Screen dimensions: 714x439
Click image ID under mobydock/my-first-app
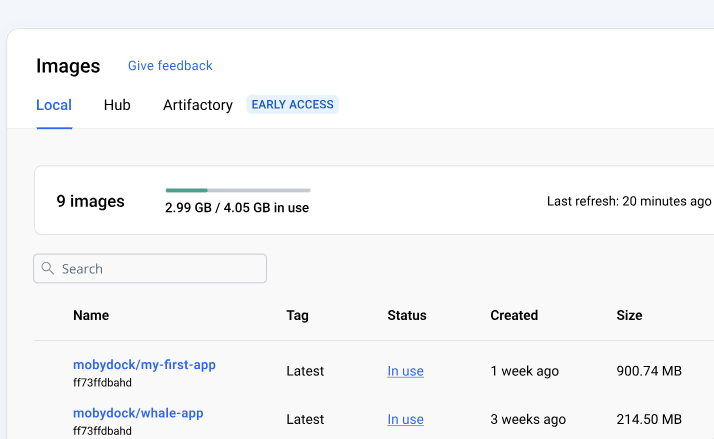click(102, 383)
